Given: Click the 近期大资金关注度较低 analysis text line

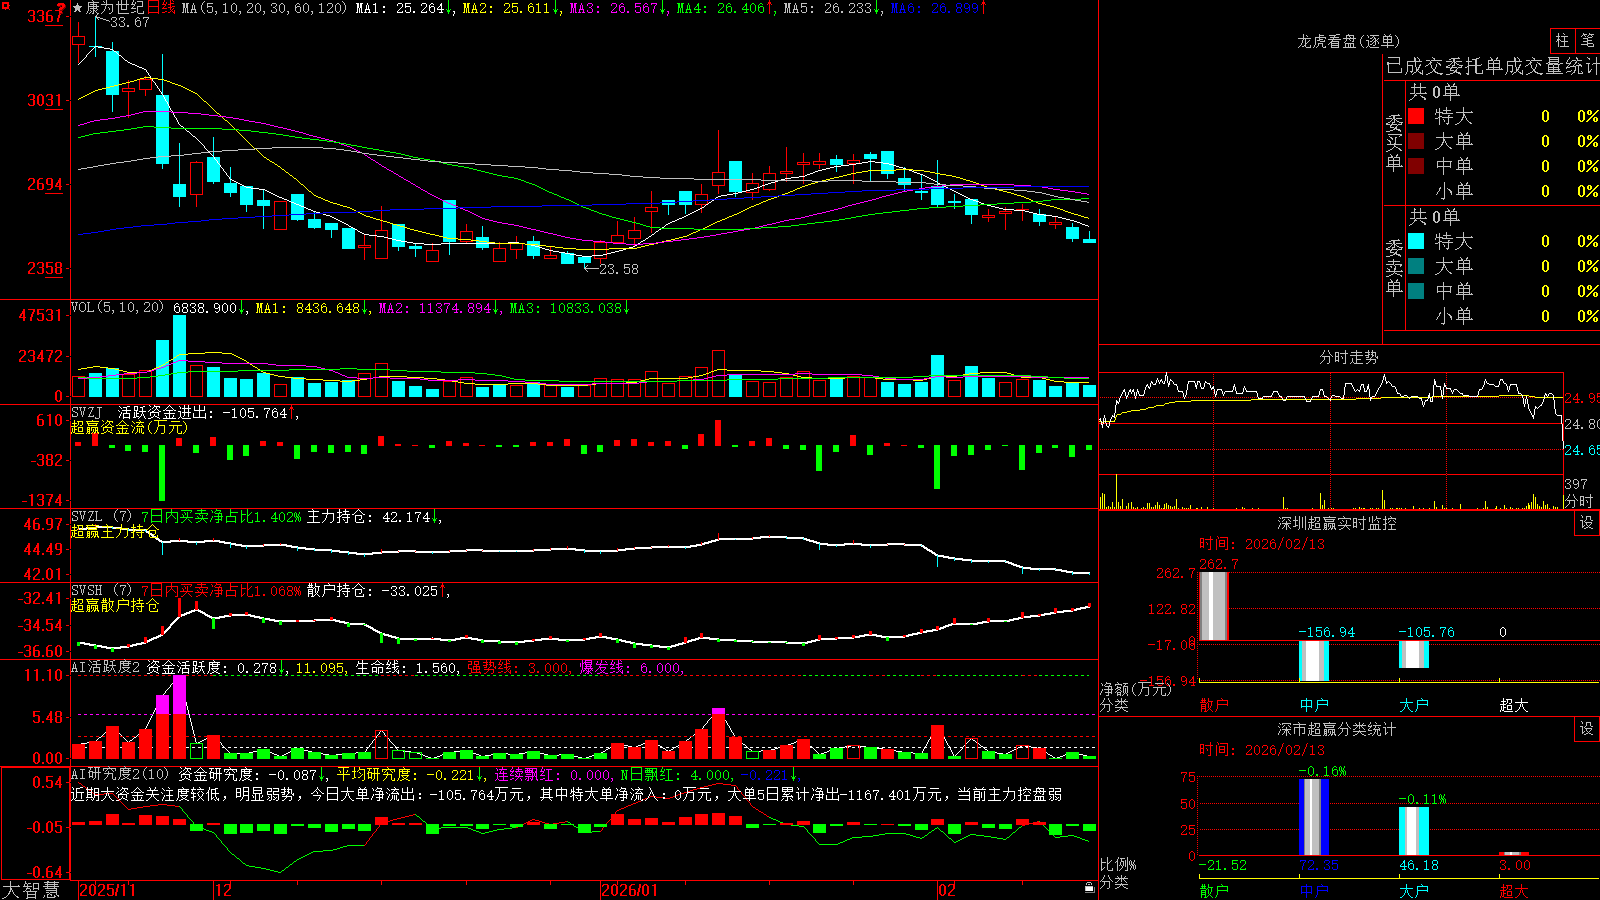Looking at the screenshot, I should click(x=566, y=794).
